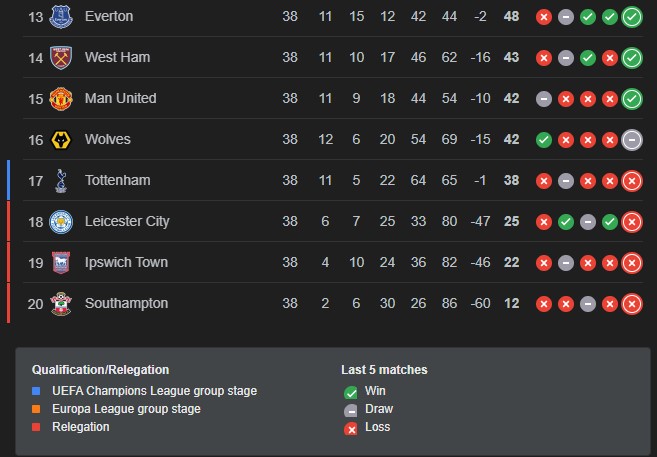
Task: Click the orange Europa League legend swatch
Action: click(37, 409)
